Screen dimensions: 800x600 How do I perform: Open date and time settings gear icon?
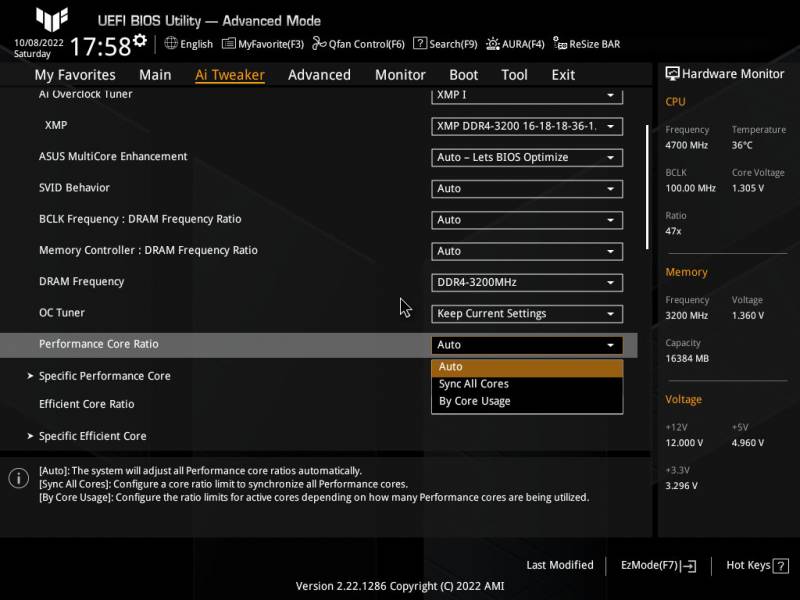click(140, 40)
